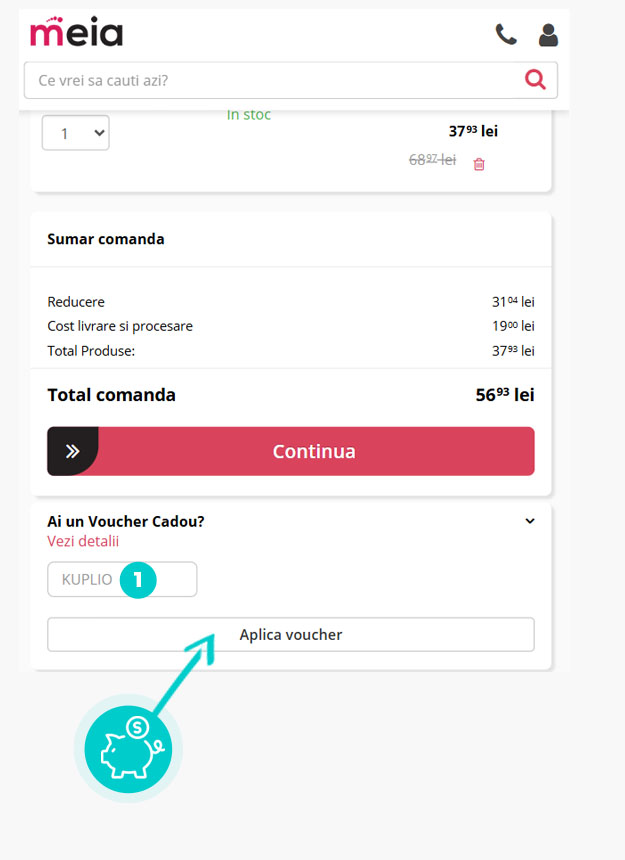Screen dimensions: 625x860
Task: Collapse the Voucher Cadou section chevron
Action: pos(530,521)
